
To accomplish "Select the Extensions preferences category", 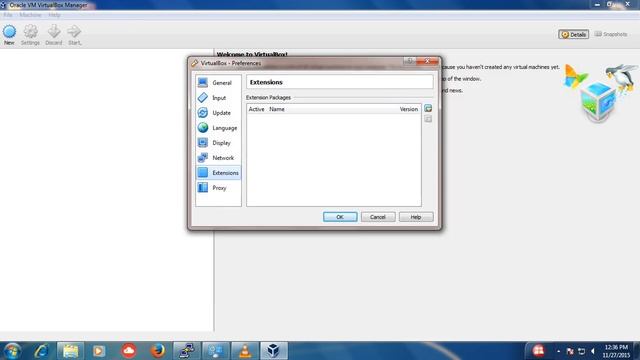I will [x=218, y=173].
